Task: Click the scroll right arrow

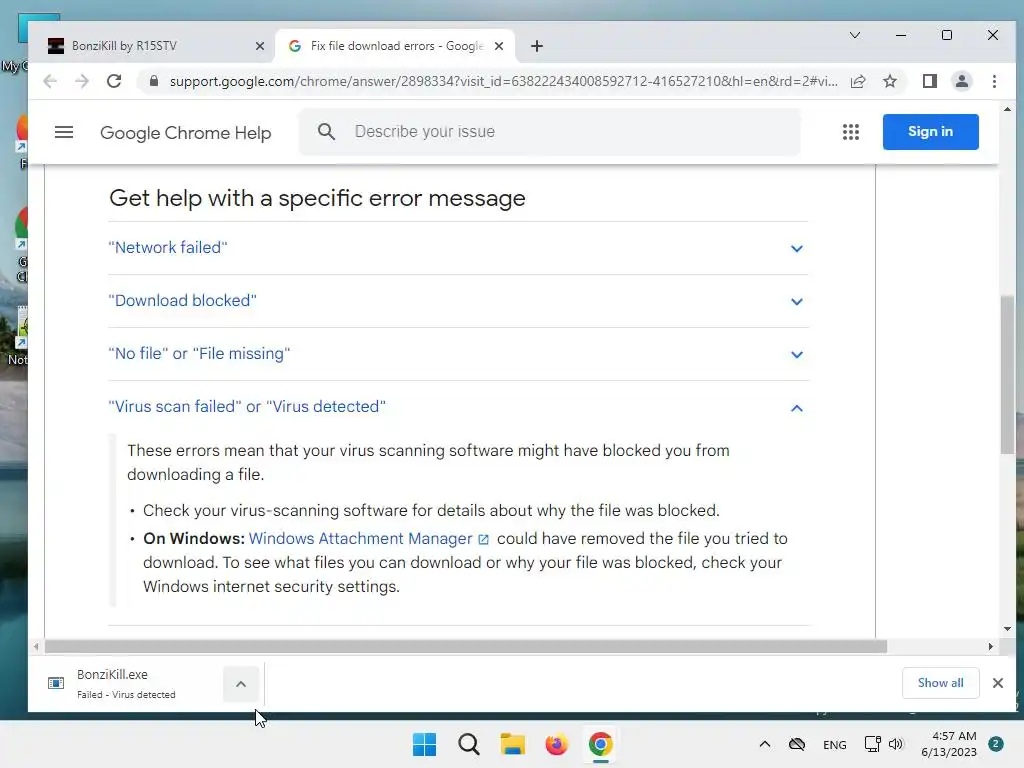Action: click(990, 647)
